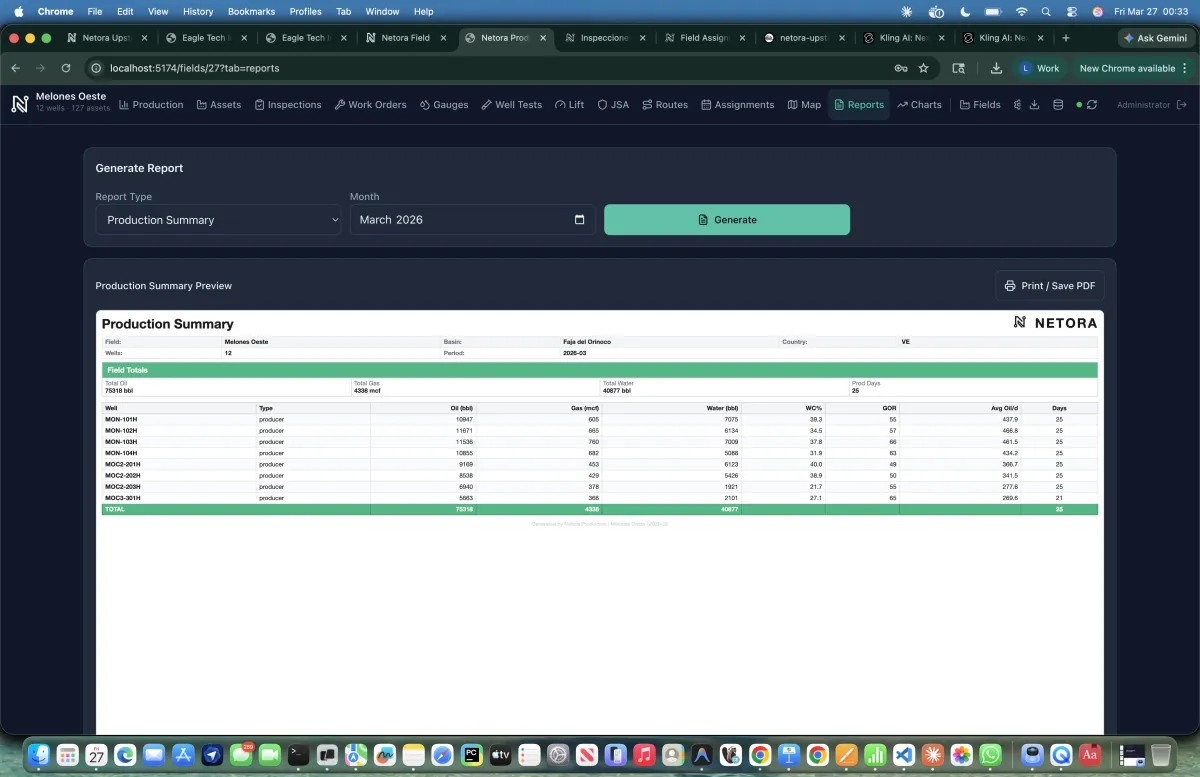Image resolution: width=1200 pixels, height=777 pixels.
Task: Open the database icon in the app navbar
Action: pos(1058,105)
